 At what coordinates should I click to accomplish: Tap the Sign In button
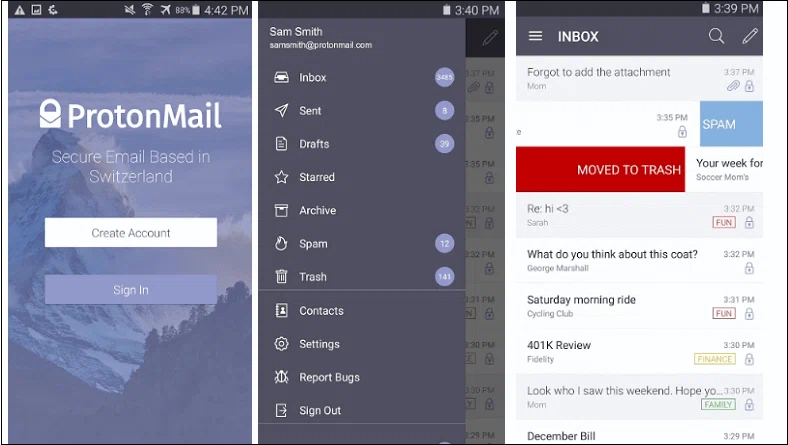point(131,290)
